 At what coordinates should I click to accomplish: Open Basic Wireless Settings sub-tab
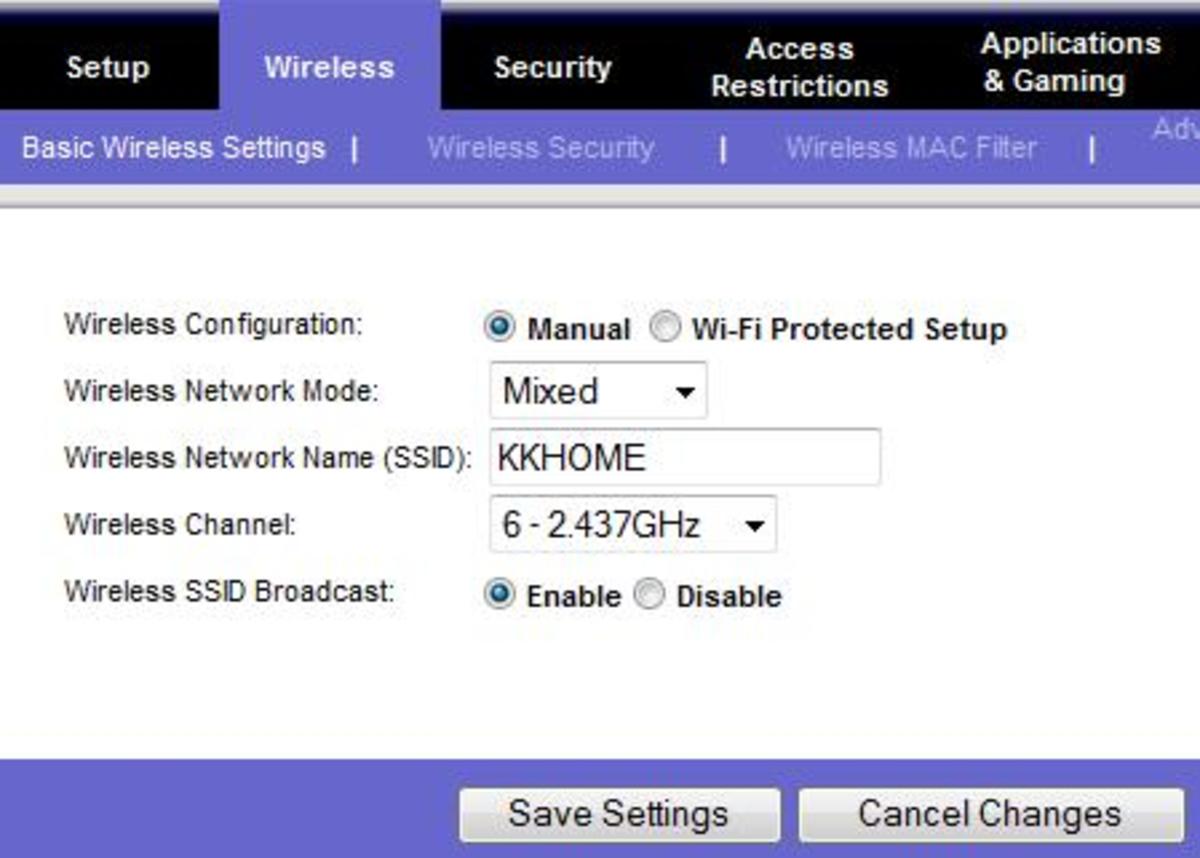click(x=173, y=148)
